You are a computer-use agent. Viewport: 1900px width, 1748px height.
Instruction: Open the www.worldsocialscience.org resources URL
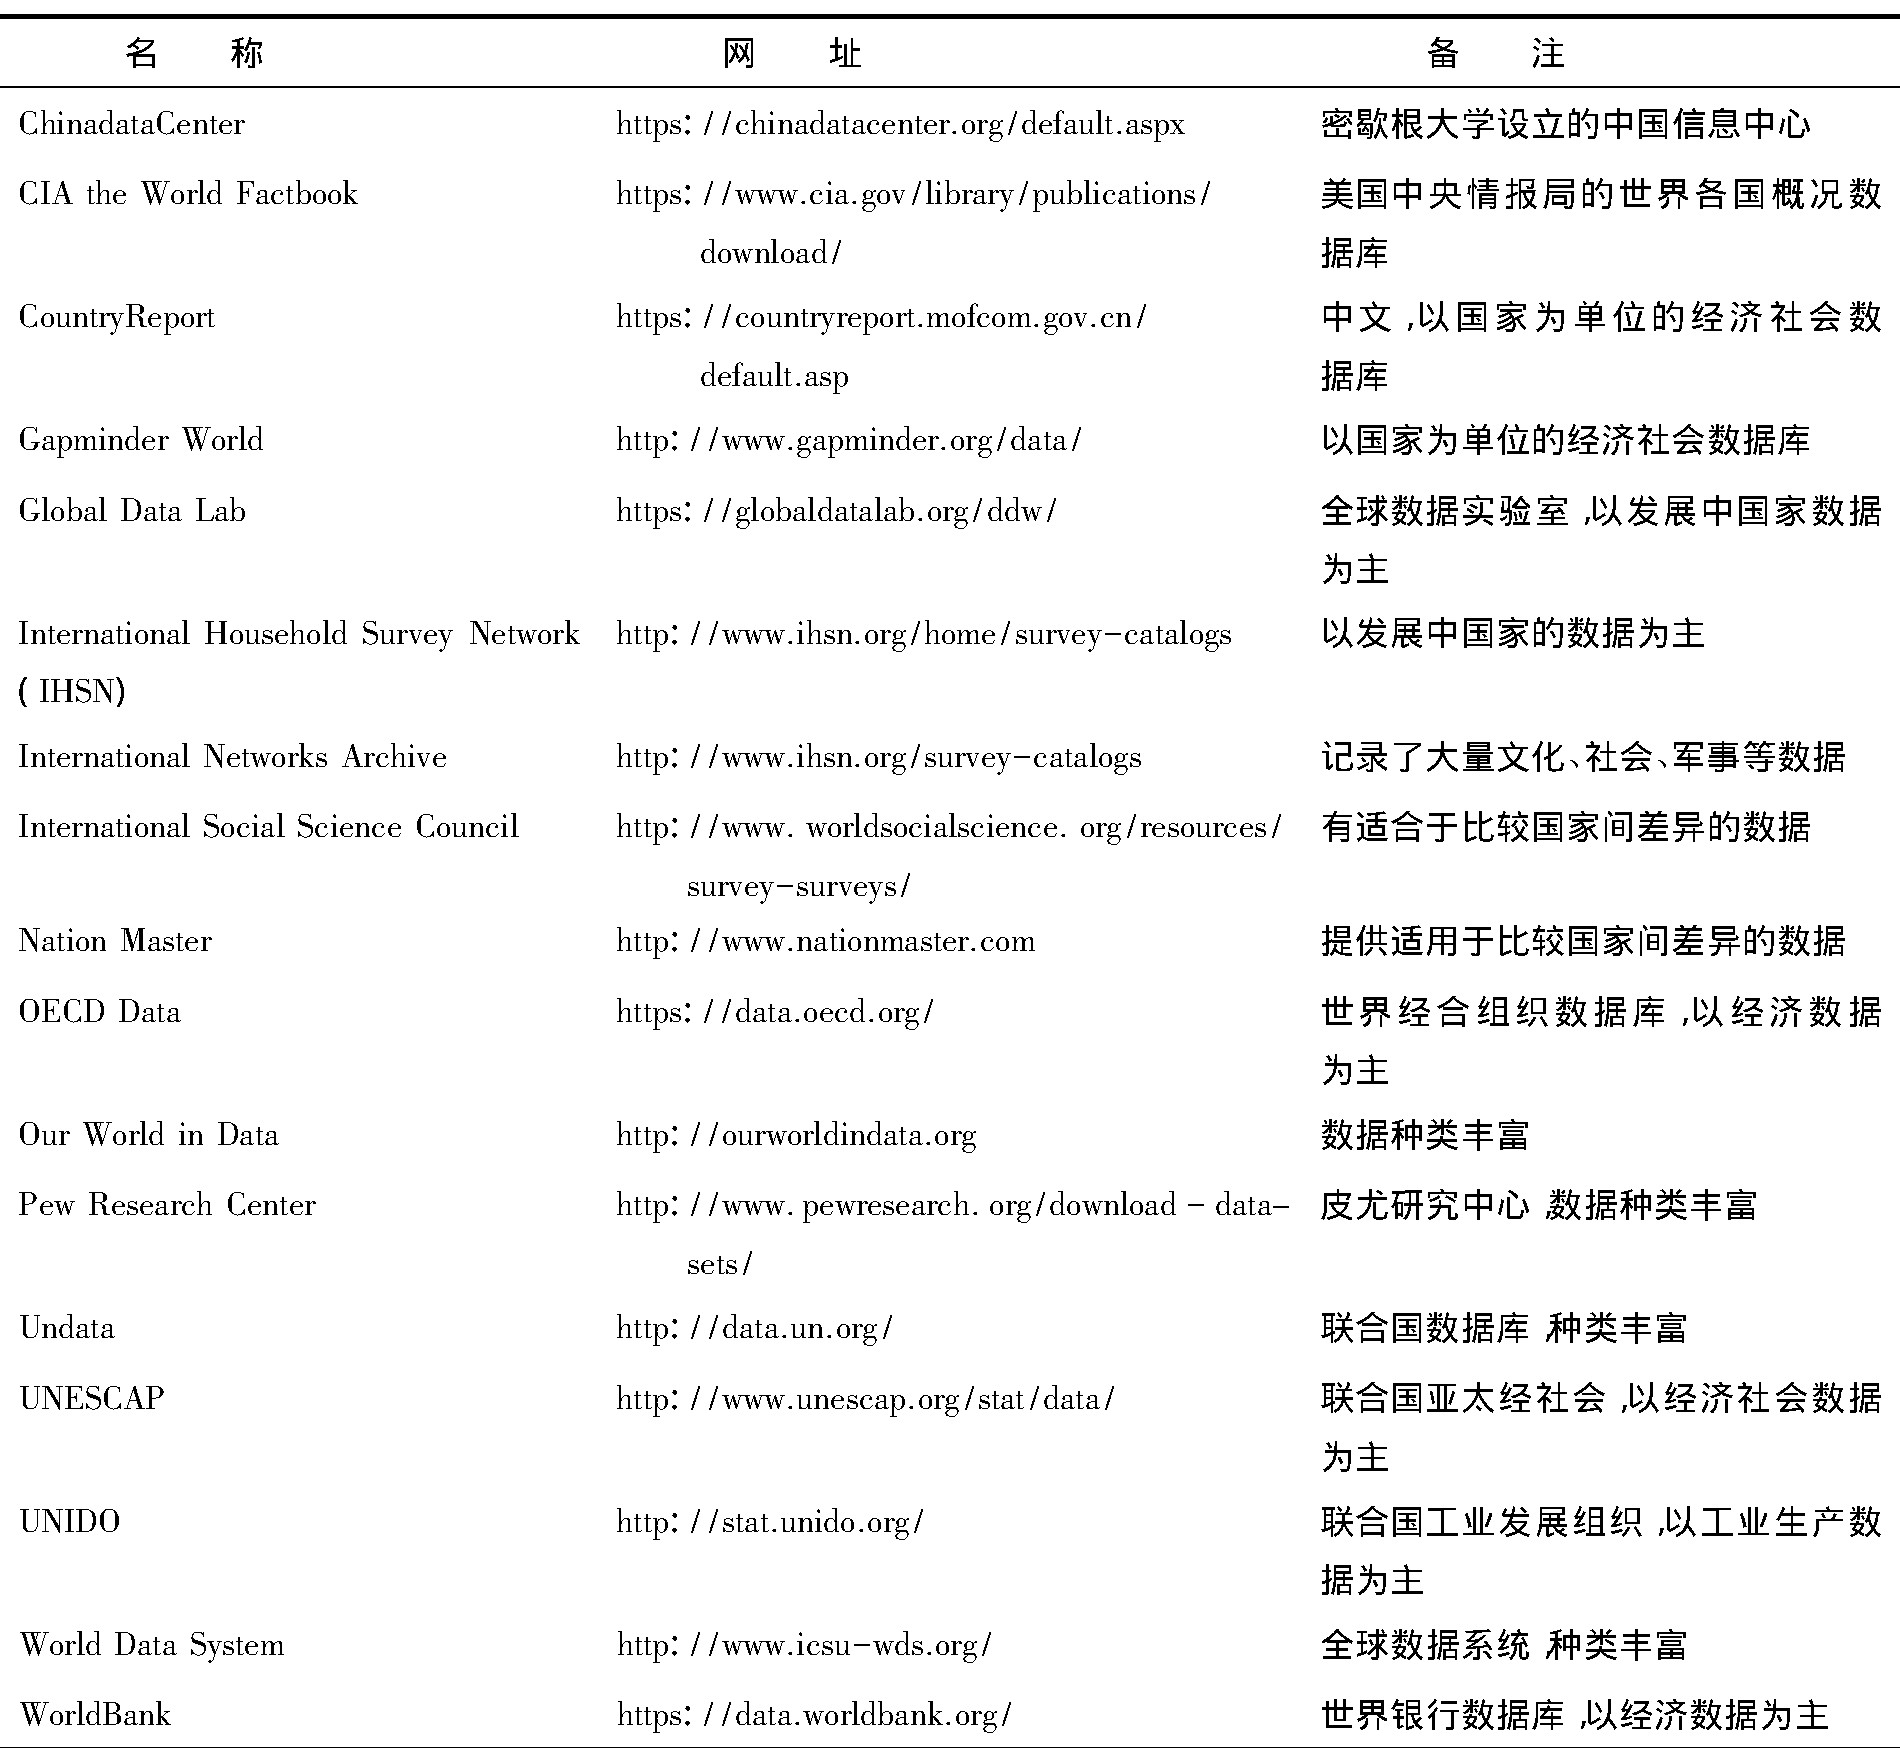pos(949,857)
